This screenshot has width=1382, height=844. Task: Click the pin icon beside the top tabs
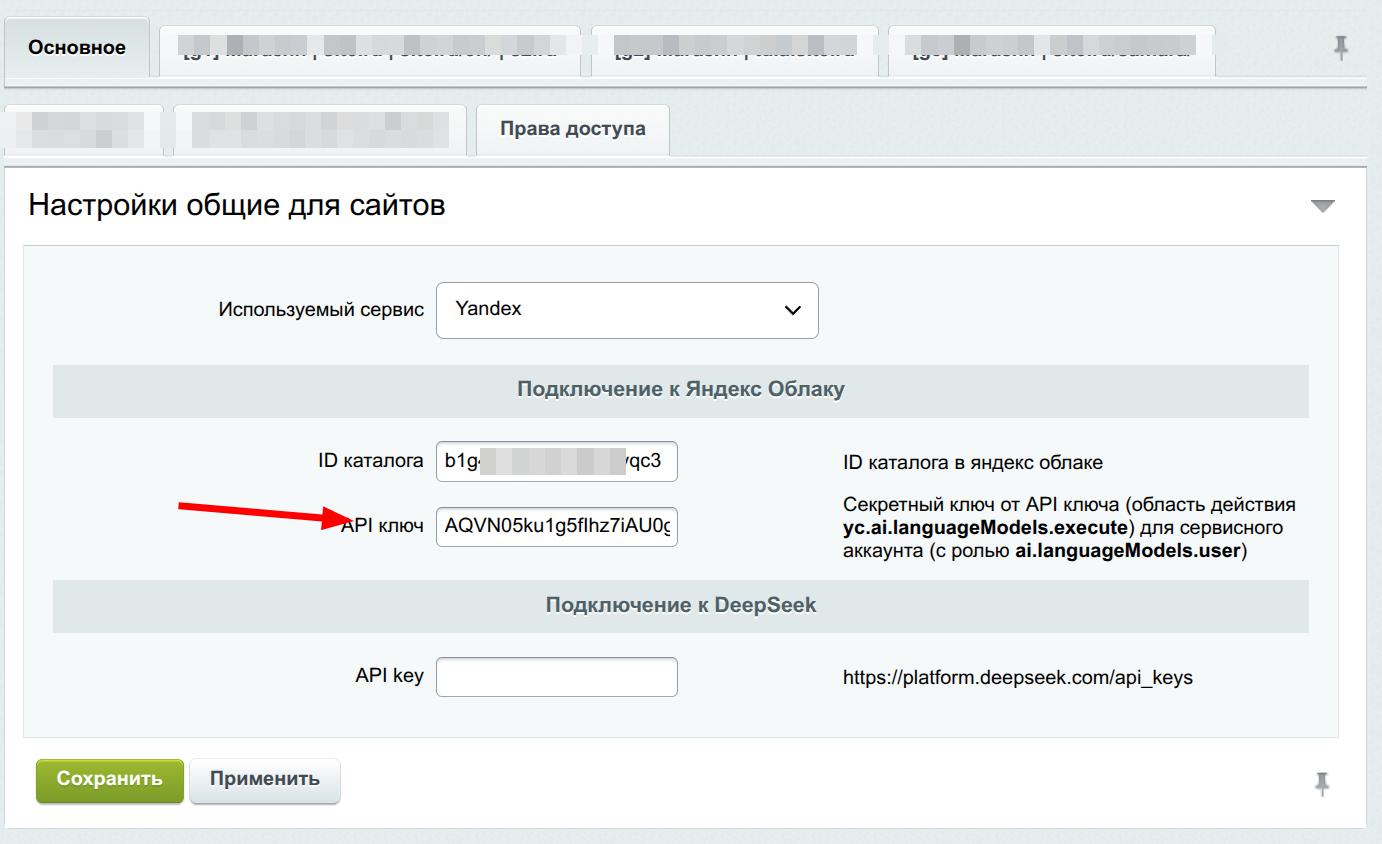pyautogui.click(x=1341, y=47)
